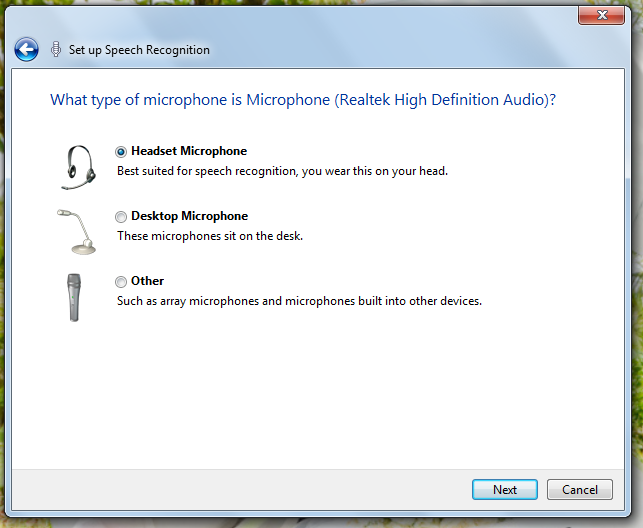The width and height of the screenshot is (643, 528).
Task: Click the headset microphone picture
Action: click(78, 167)
